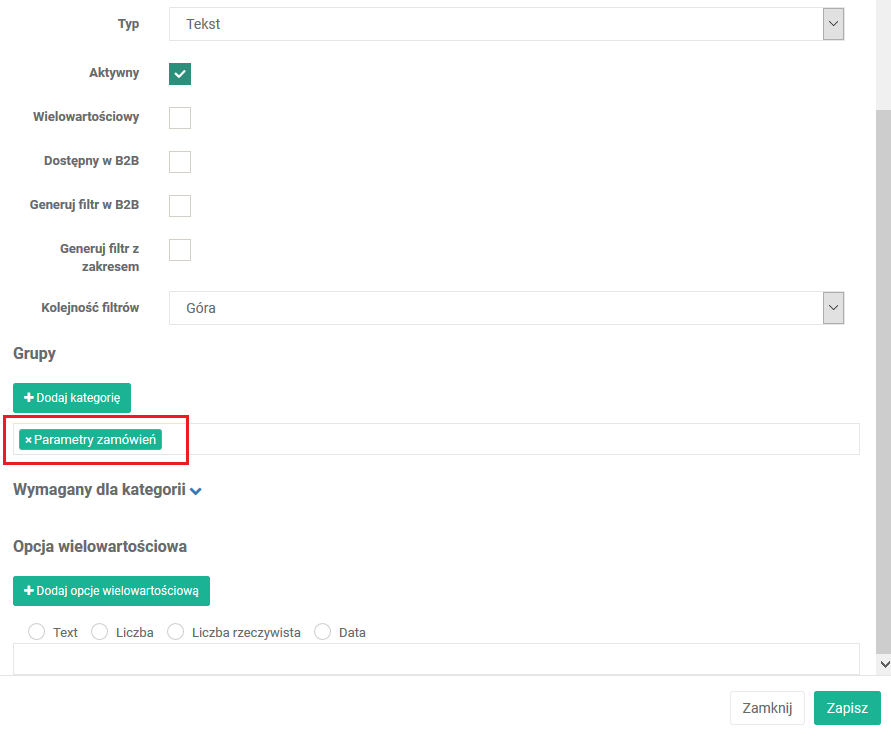Screen dimensions: 891x736
Task: Pick the Data radio option
Action: pyautogui.click(x=323, y=632)
